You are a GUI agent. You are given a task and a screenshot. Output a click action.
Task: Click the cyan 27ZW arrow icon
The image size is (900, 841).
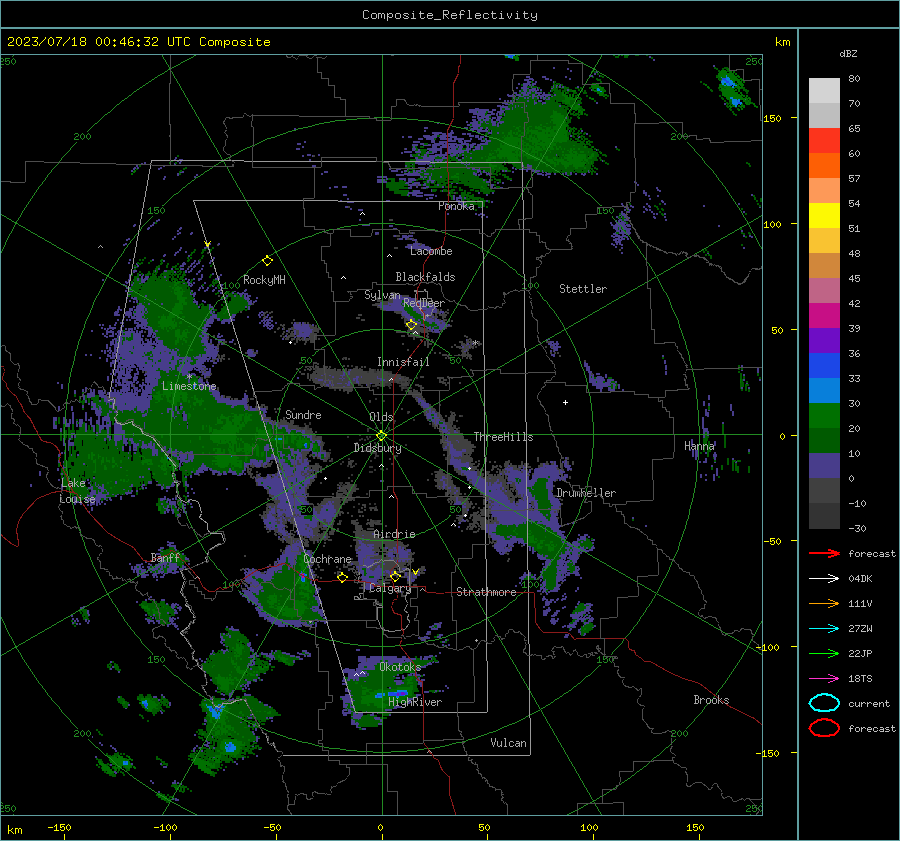pyautogui.click(x=824, y=629)
